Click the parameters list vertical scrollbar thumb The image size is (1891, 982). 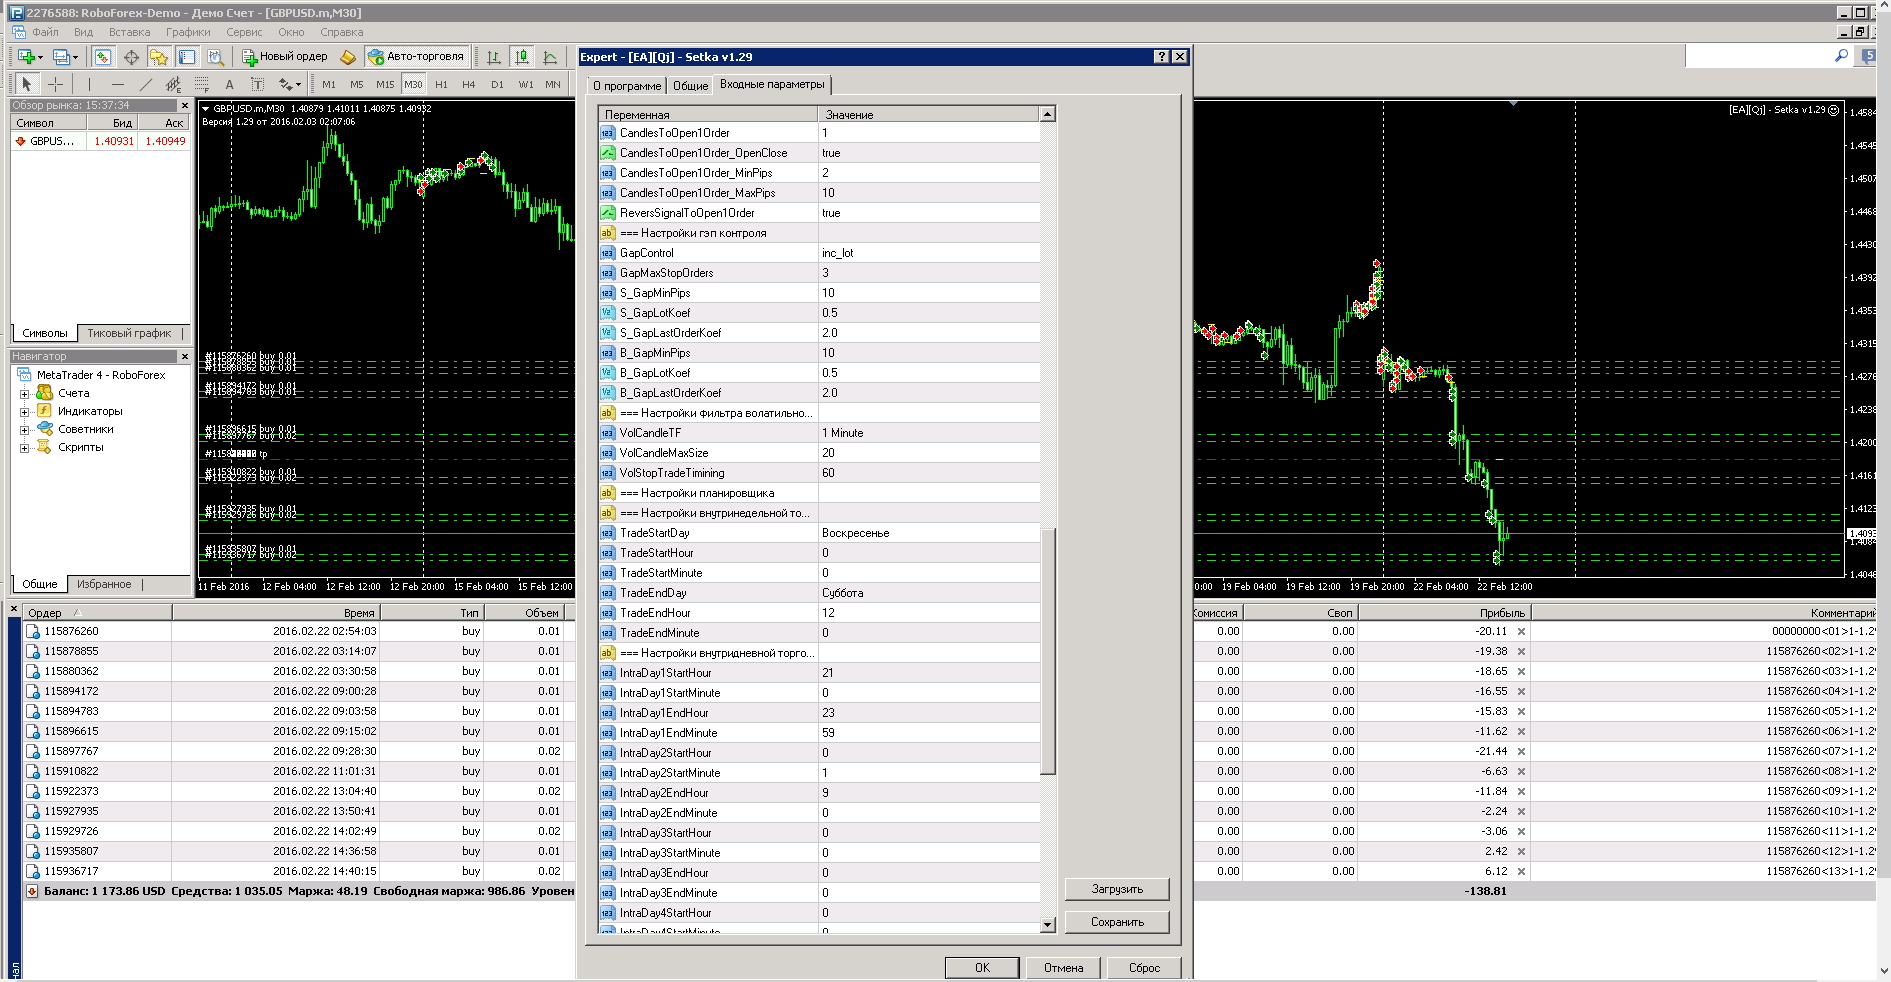point(1048,650)
